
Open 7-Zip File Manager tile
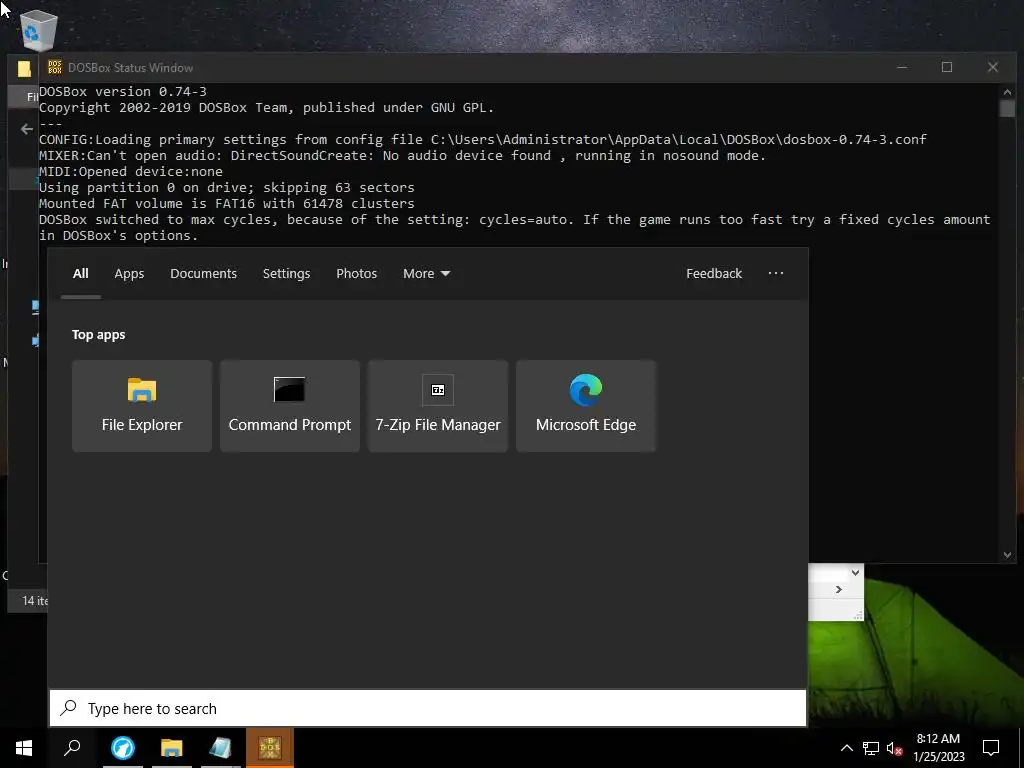[x=438, y=406]
